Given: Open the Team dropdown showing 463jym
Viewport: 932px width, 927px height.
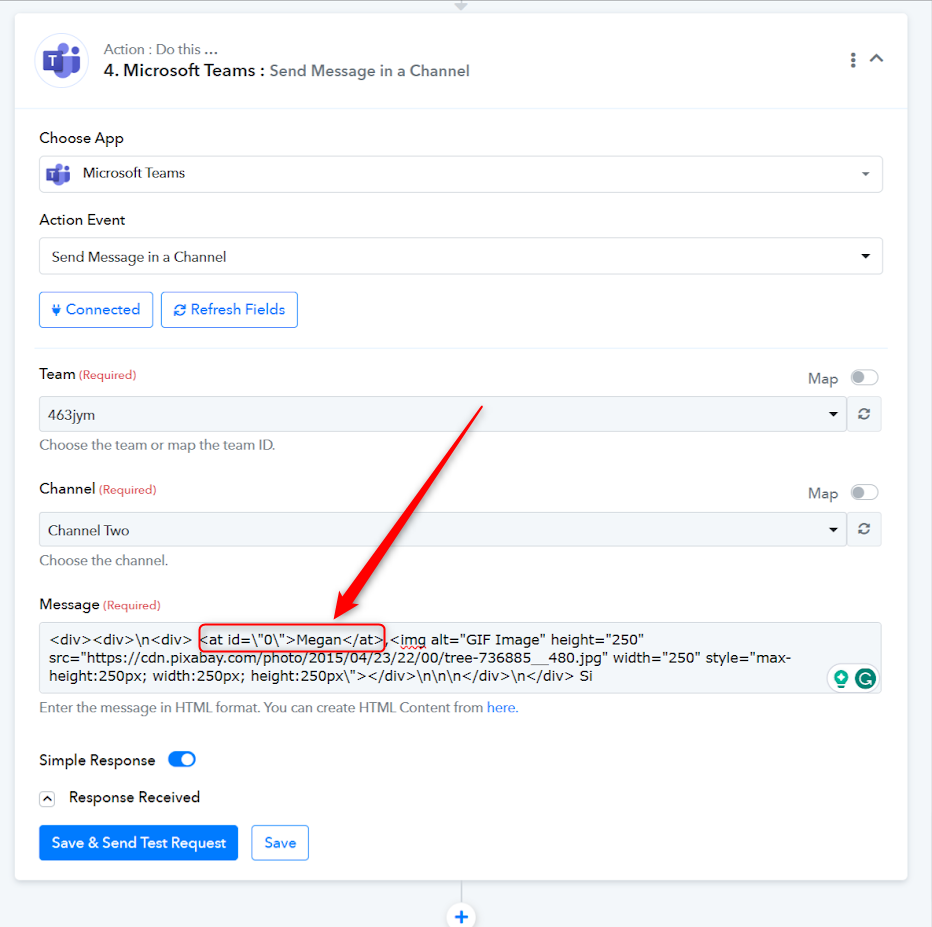Looking at the screenshot, I should 442,414.
